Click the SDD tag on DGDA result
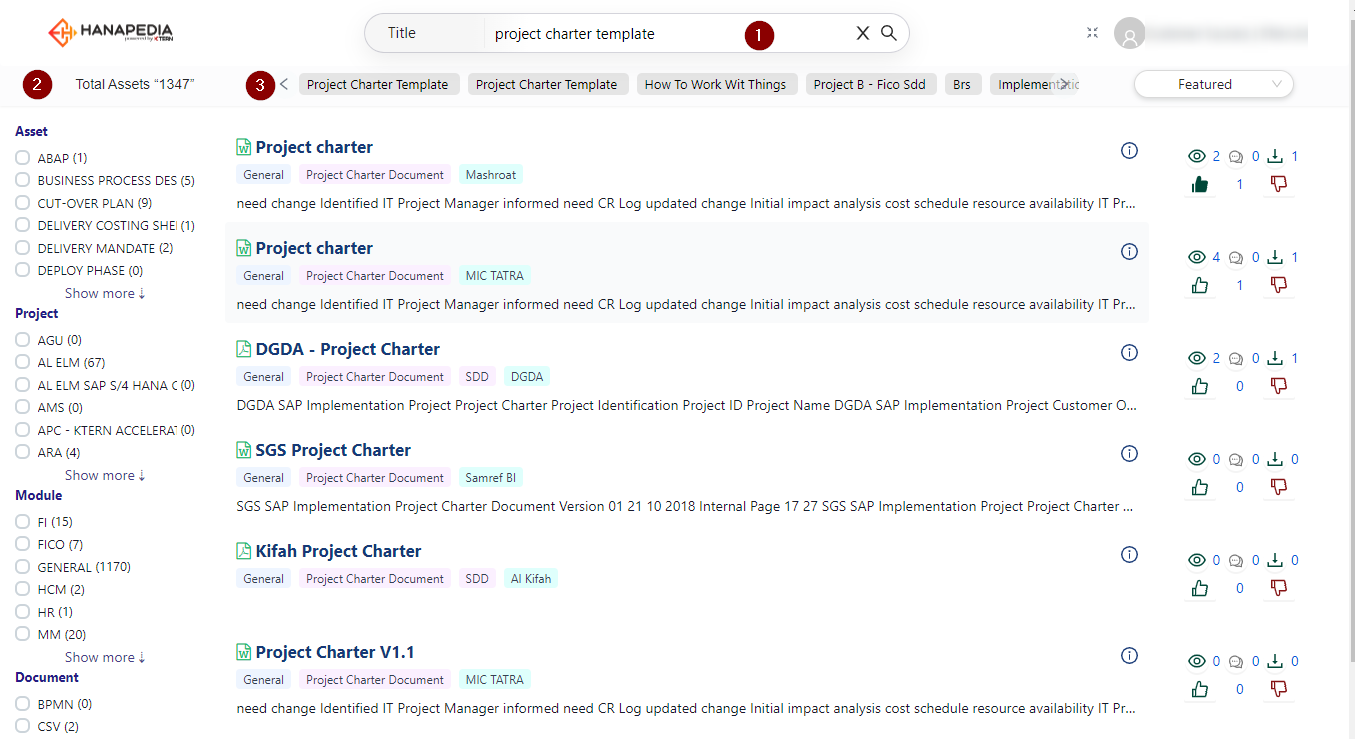Screen dimensions: 1355x739 click(x=477, y=377)
